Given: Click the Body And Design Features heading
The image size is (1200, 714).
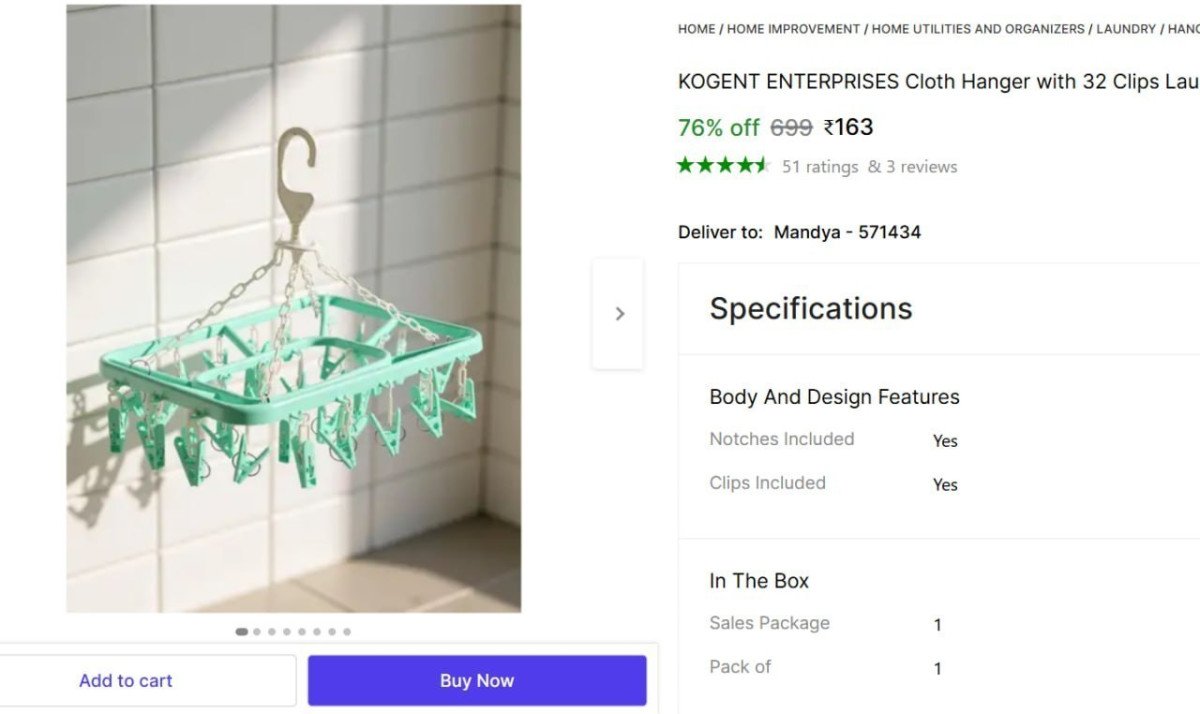Looking at the screenshot, I should (x=834, y=397).
